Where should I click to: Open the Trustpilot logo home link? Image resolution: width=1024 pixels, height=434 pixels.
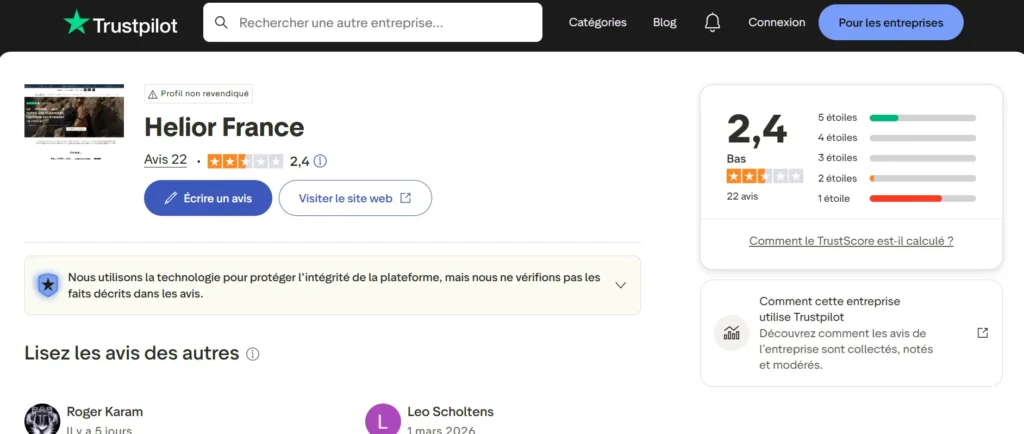point(121,23)
